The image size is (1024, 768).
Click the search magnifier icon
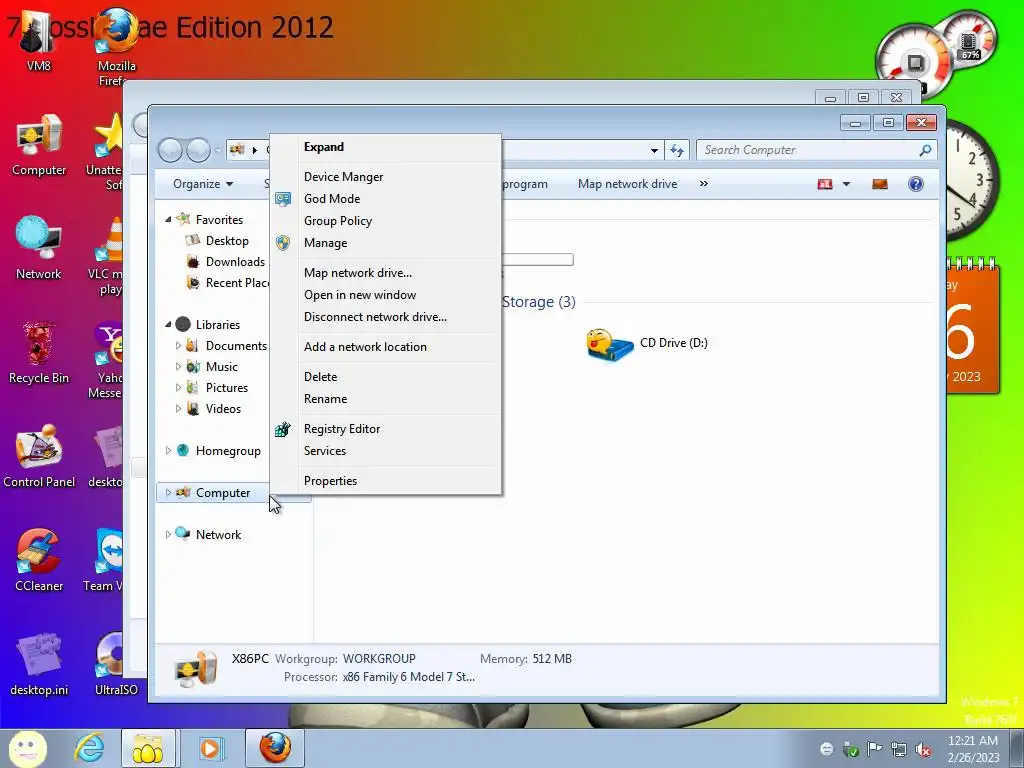(x=925, y=150)
